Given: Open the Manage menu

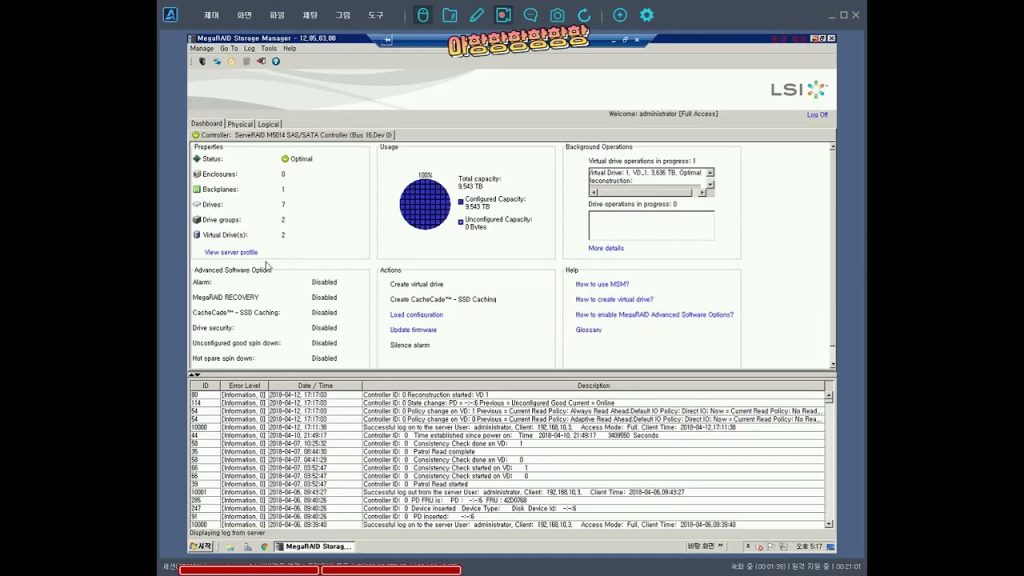Looking at the screenshot, I should (x=202, y=48).
